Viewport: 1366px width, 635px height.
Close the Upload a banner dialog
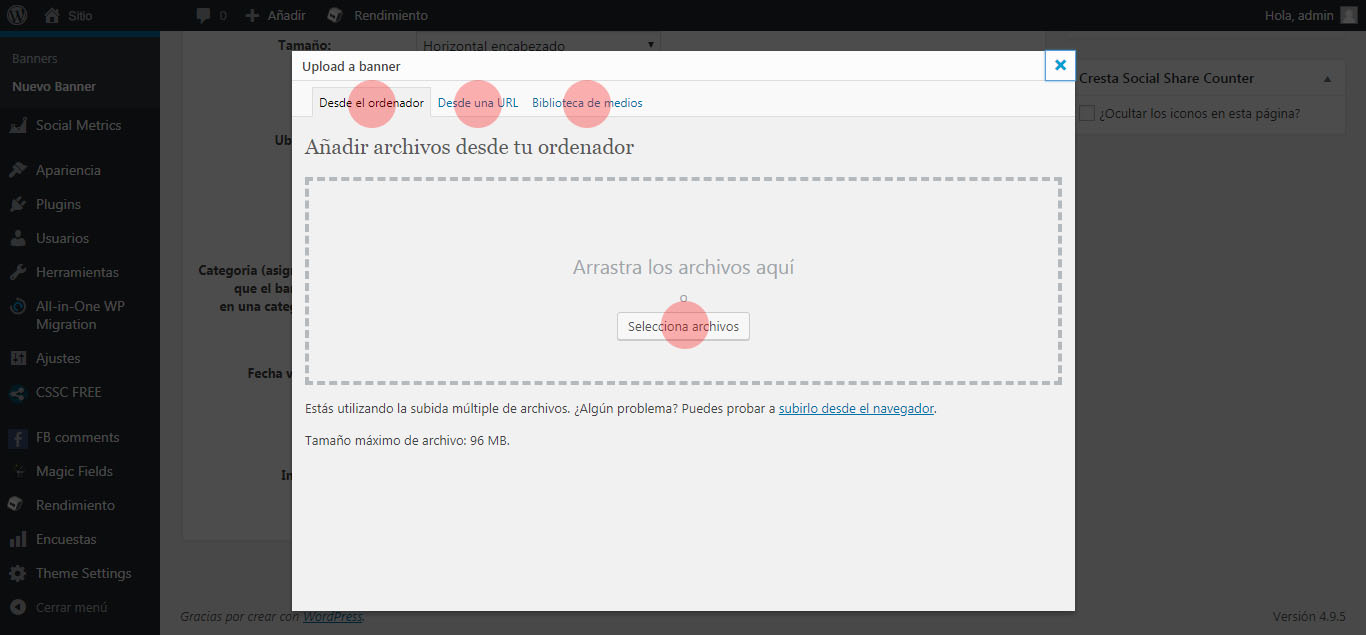click(x=1060, y=65)
